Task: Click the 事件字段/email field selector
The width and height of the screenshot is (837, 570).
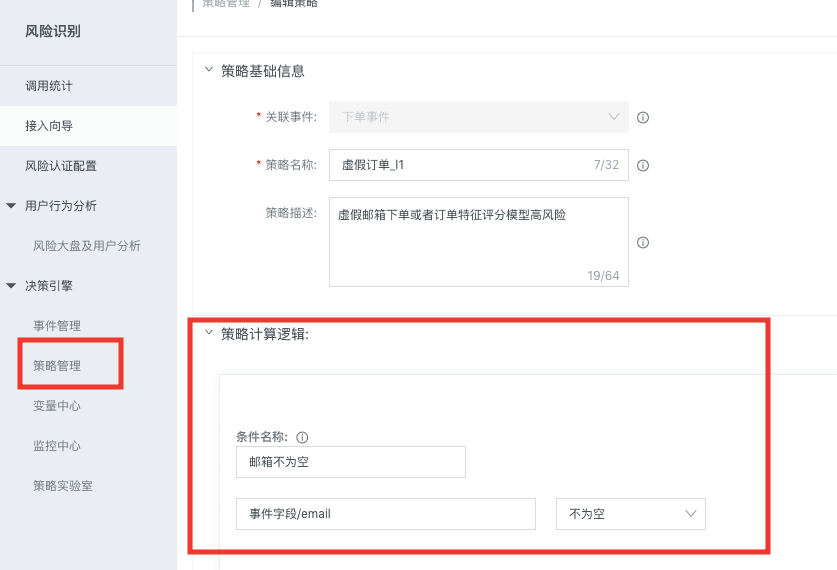Action: click(x=385, y=514)
